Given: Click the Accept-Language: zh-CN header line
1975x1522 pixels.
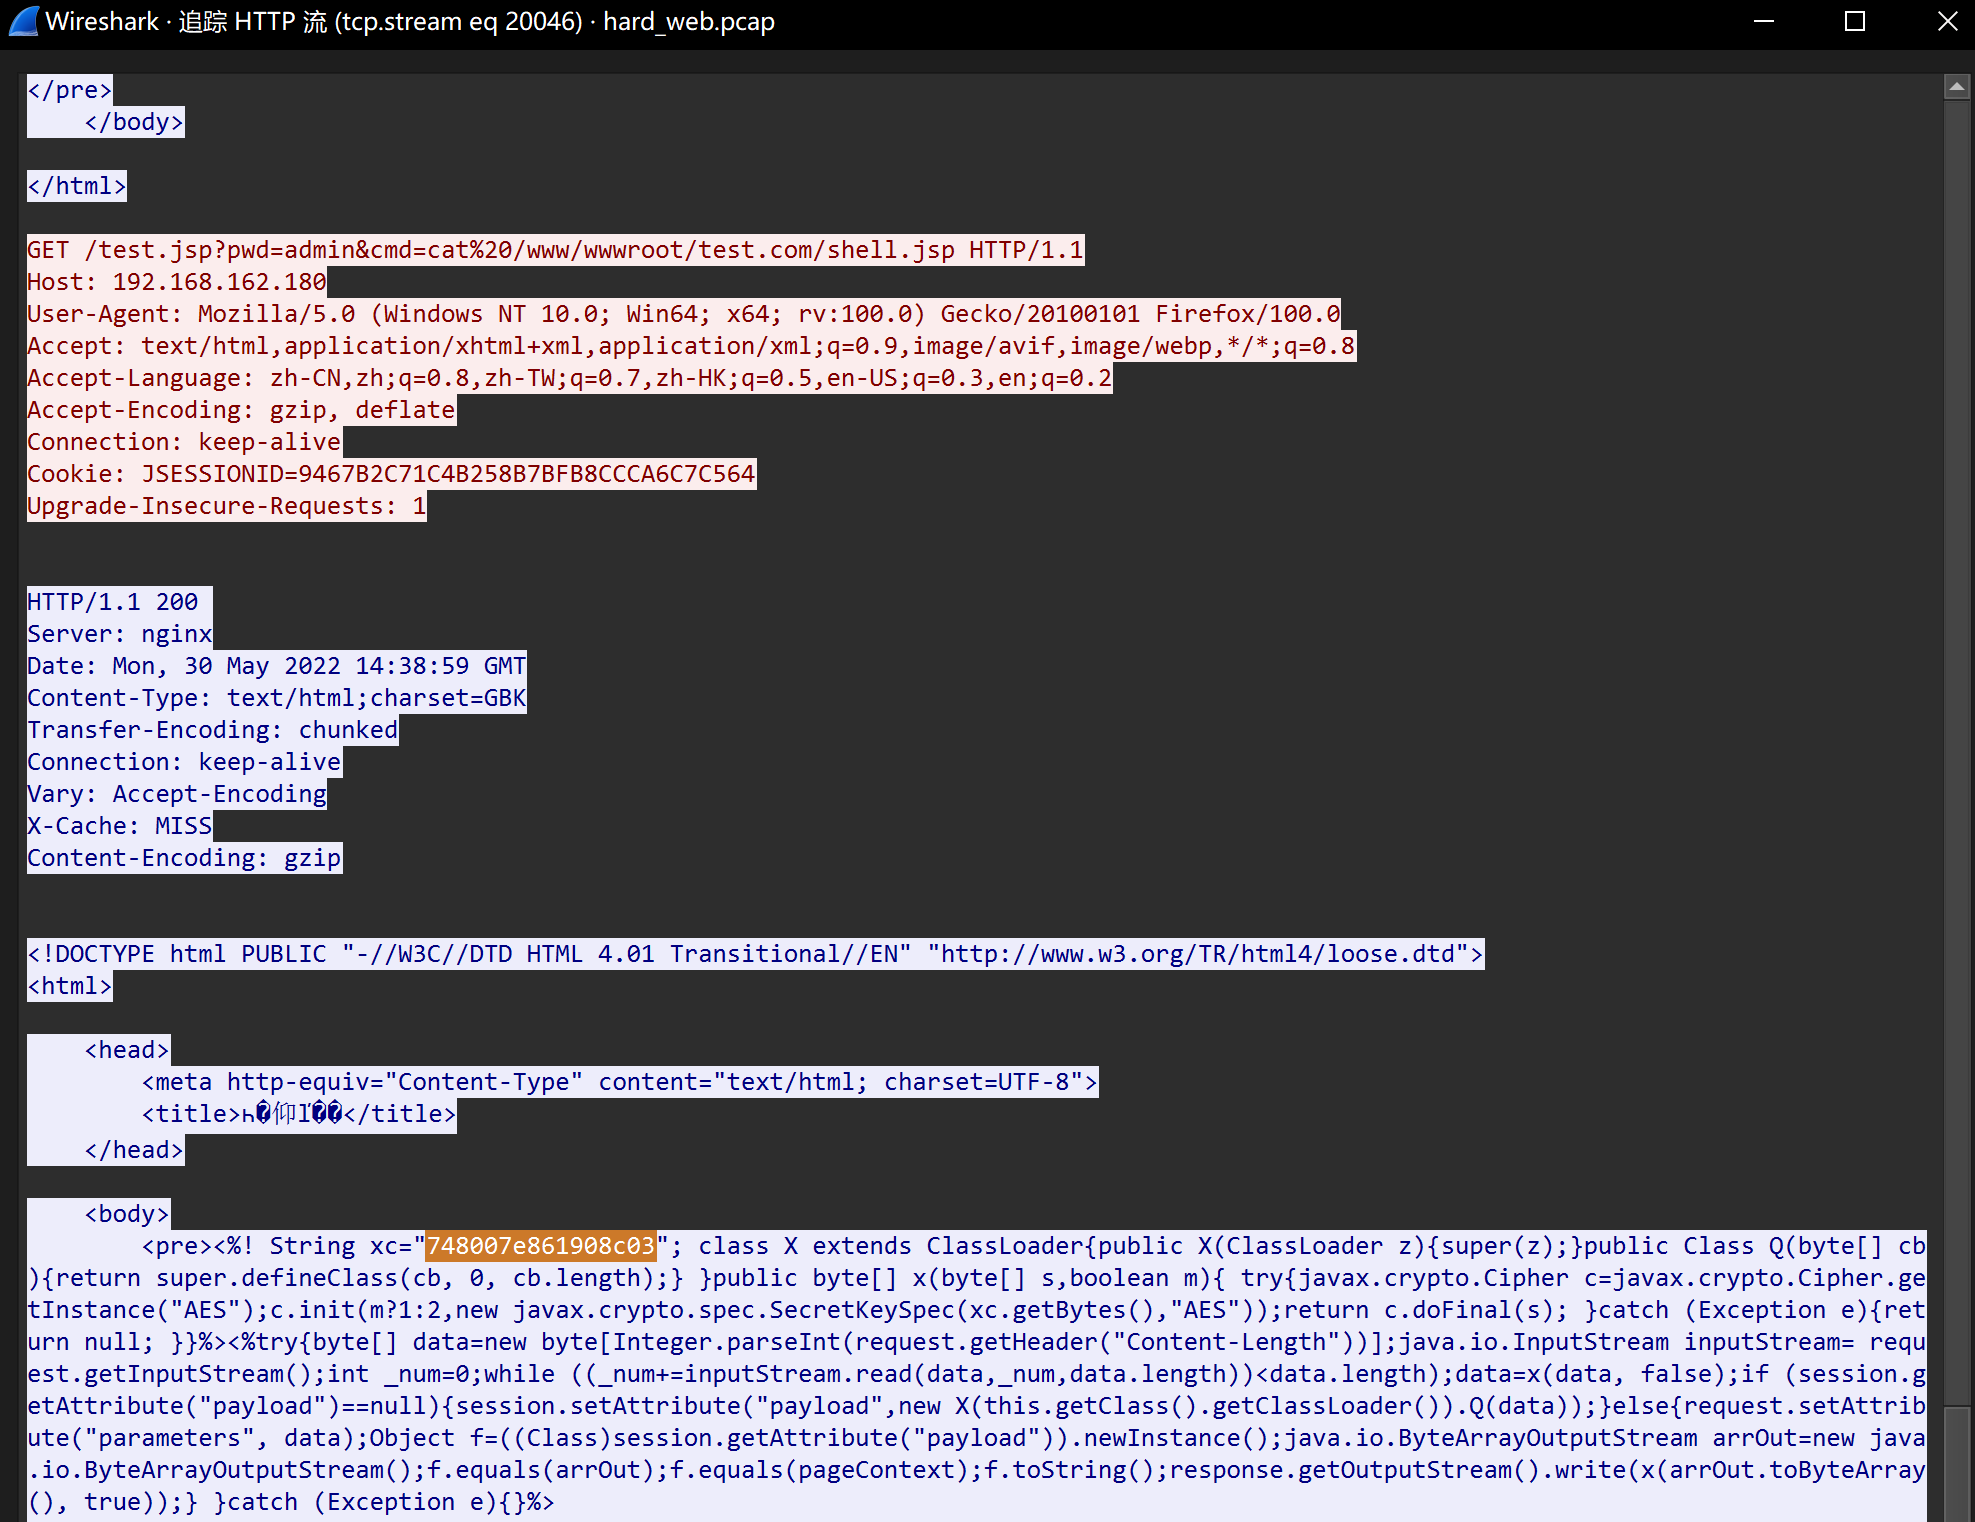Looking at the screenshot, I should pos(569,378).
